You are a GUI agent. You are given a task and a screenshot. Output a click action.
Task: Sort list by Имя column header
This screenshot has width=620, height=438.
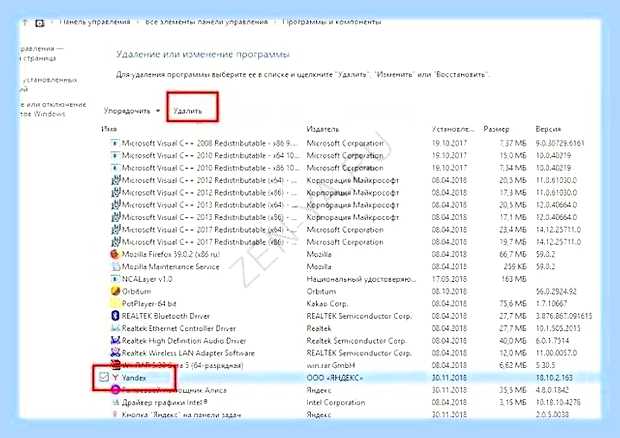point(109,129)
